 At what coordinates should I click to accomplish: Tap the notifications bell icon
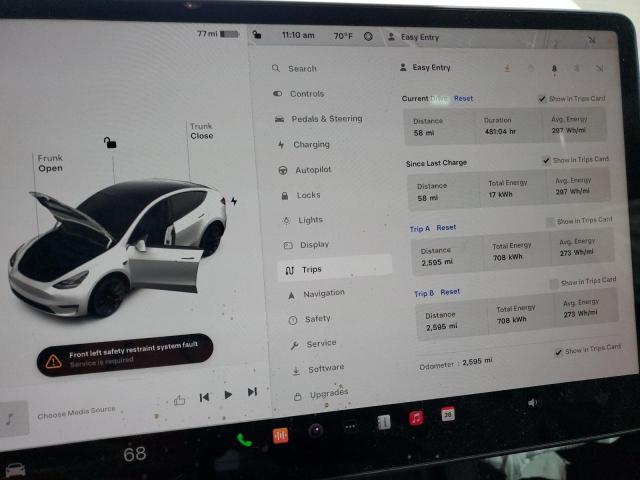pyautogui.click(x=554, y=69)
